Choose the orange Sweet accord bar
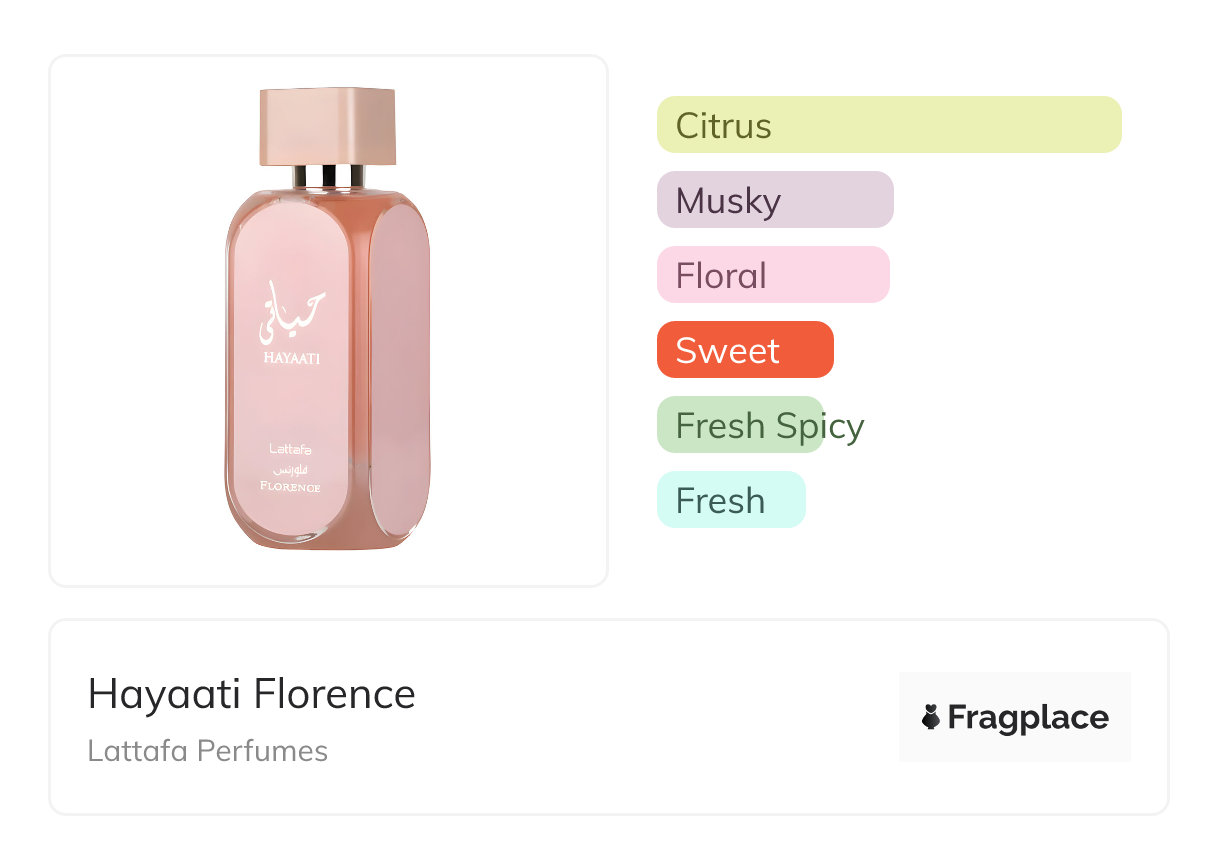This screenshot has width=1218, height=864. pyautogui.click(x=744, y=350)
